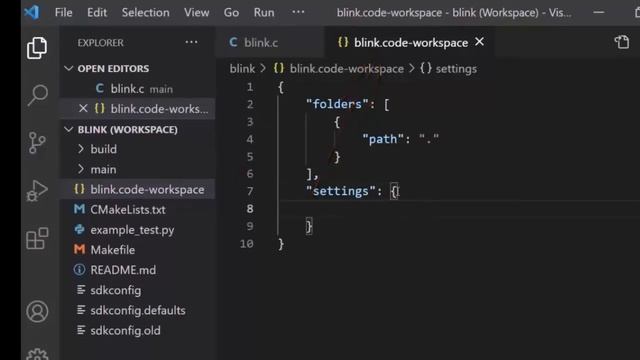Close blink.code-works... in Open Editors
The width and height of the screenshot is (640, 360).
(x=83, y=109)
